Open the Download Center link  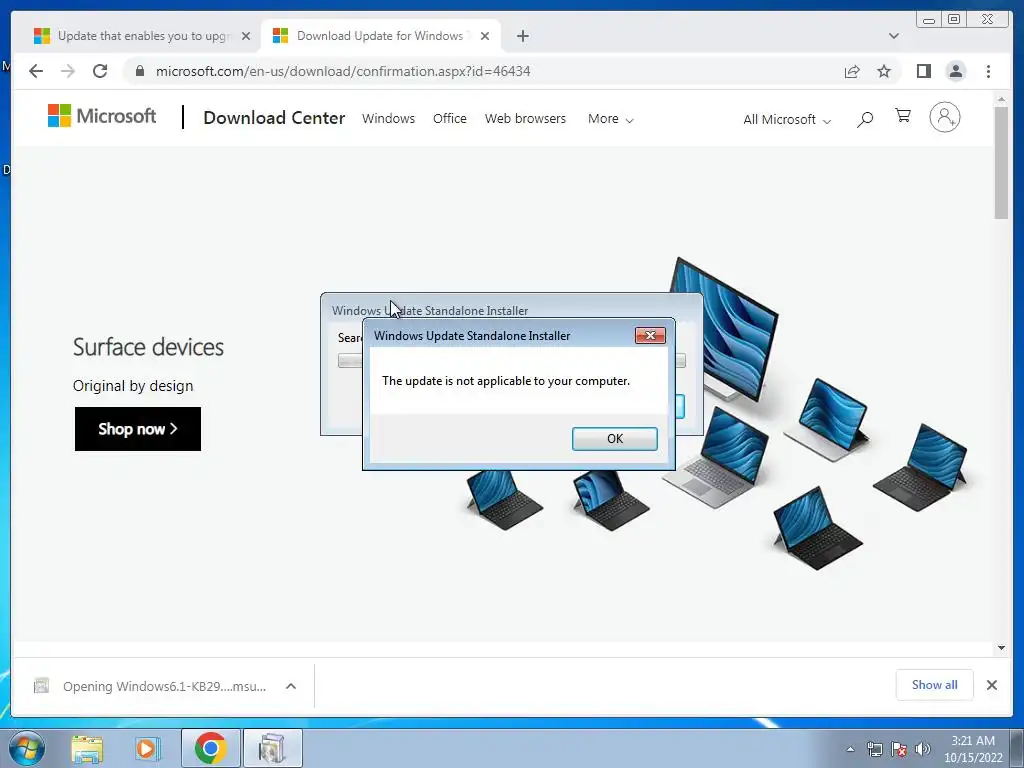[x=274, y=118]
